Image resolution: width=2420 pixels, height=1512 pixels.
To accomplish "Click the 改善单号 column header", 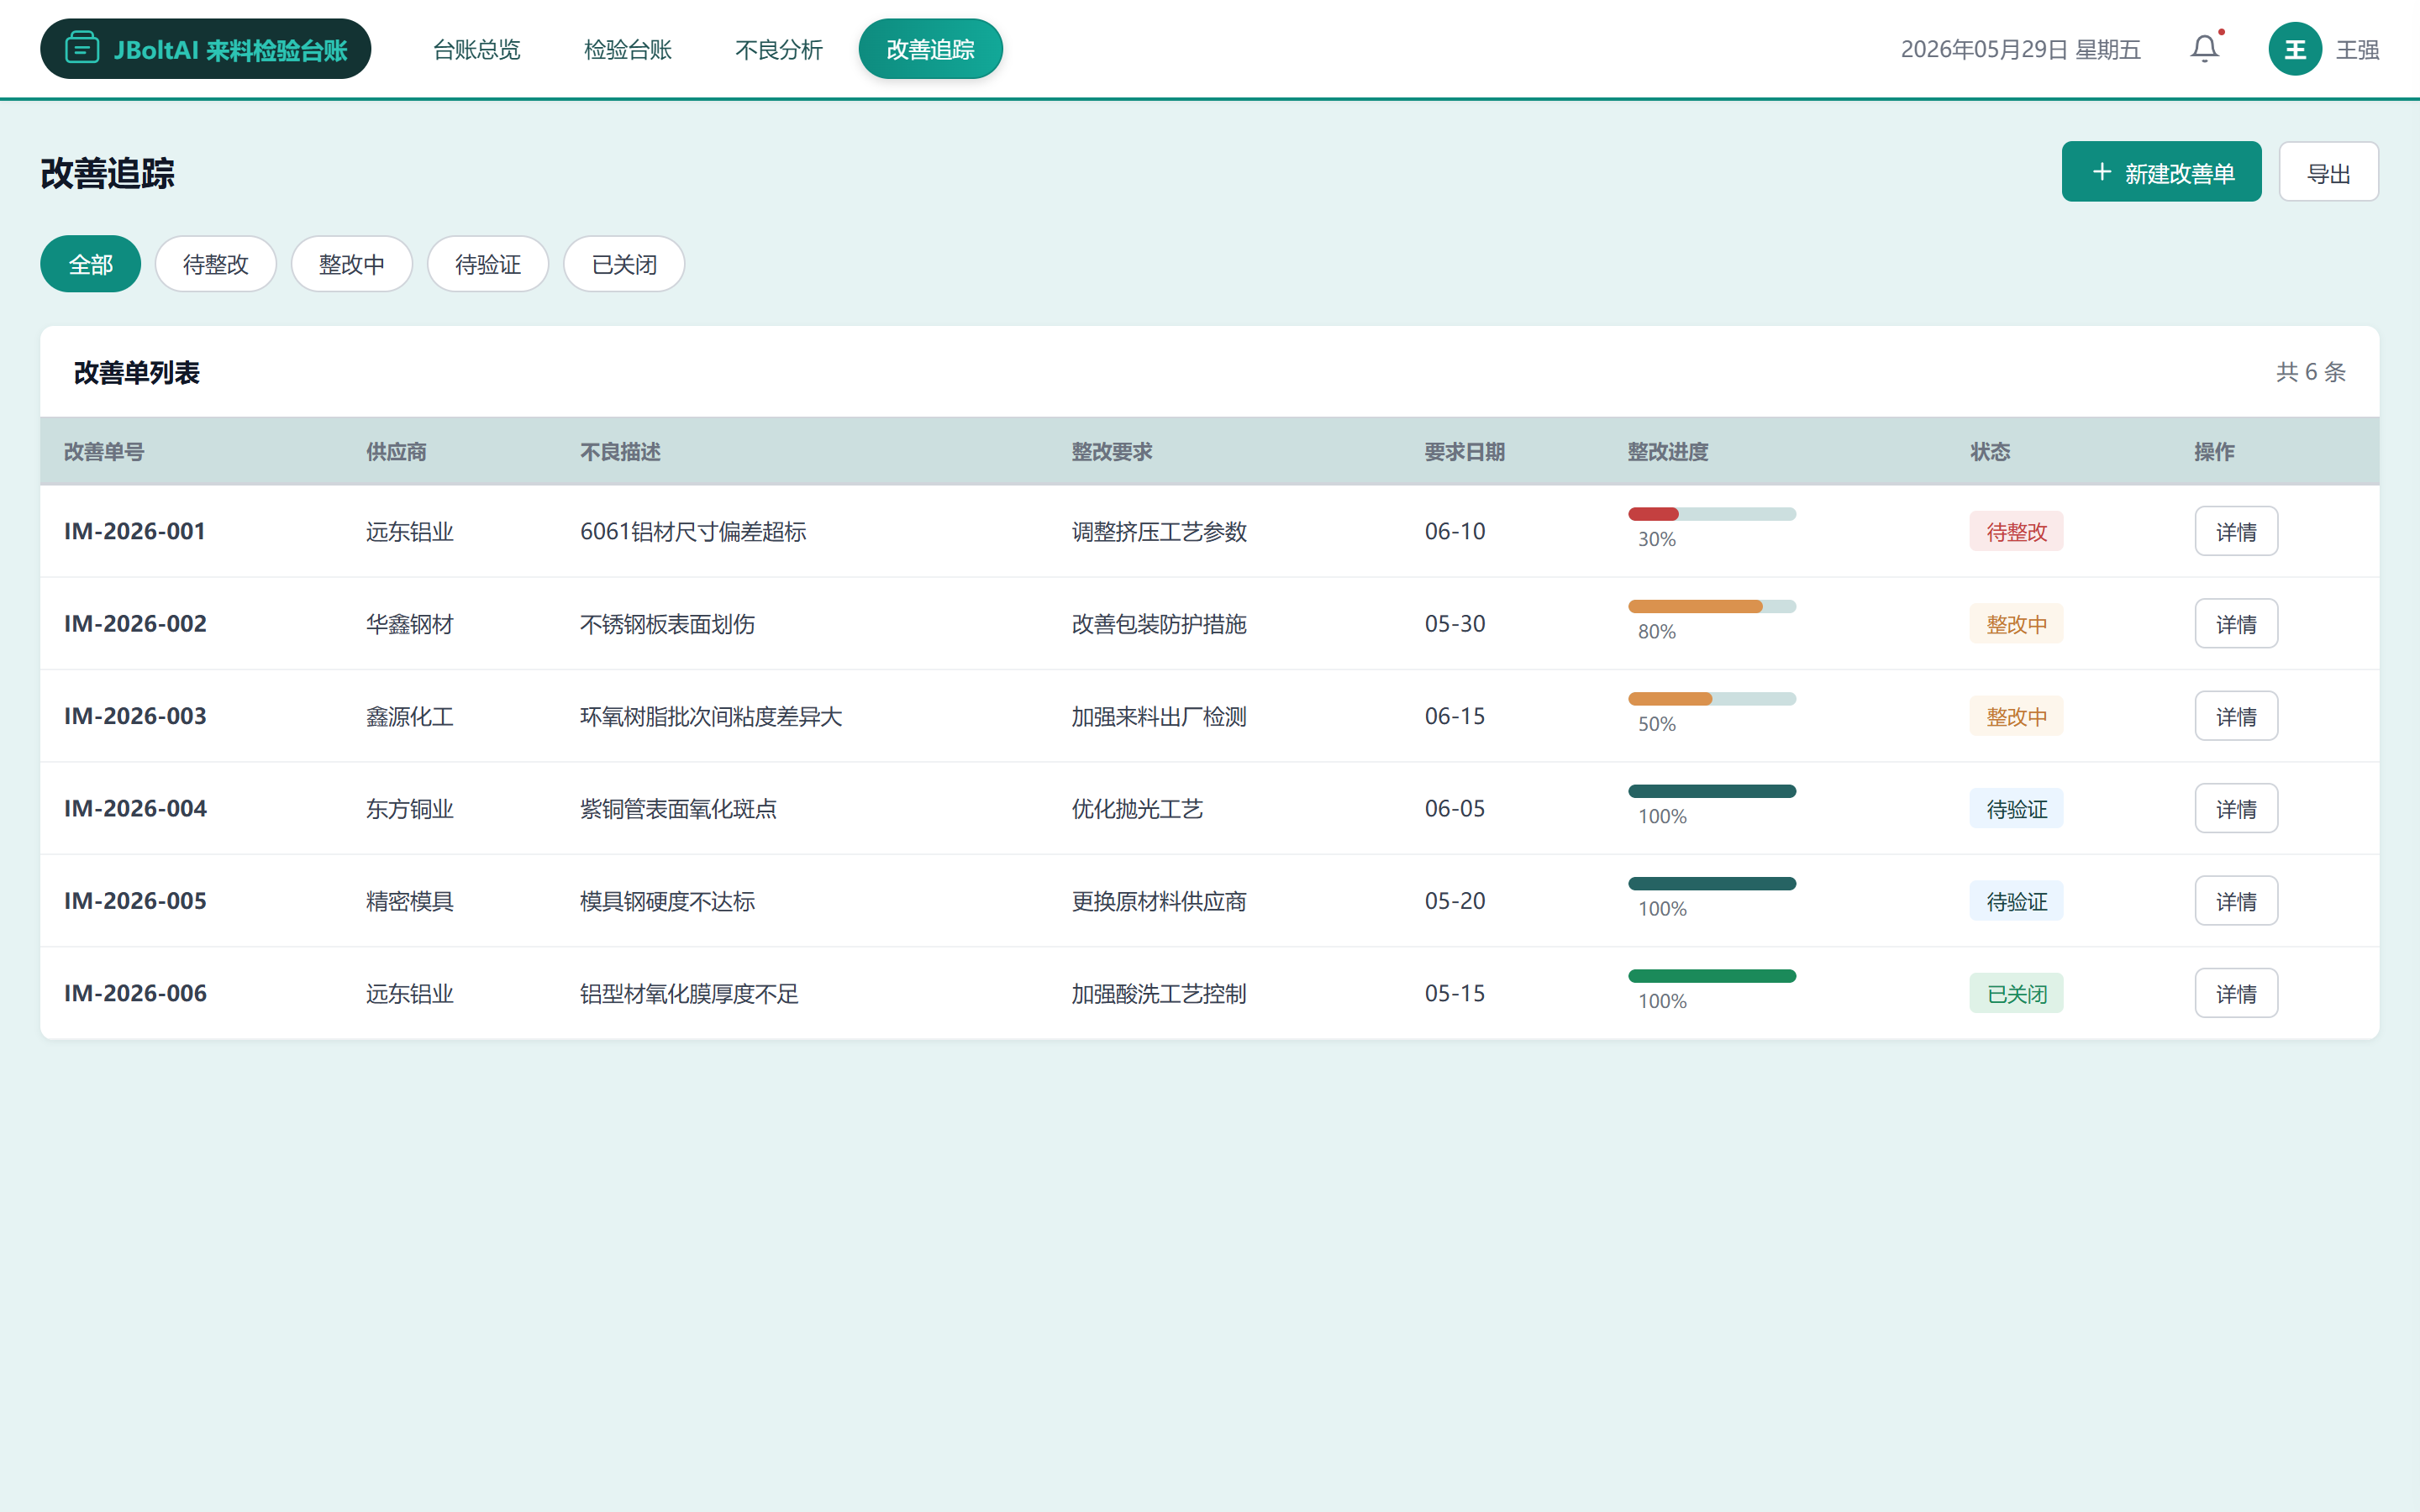I will [104, 451].
